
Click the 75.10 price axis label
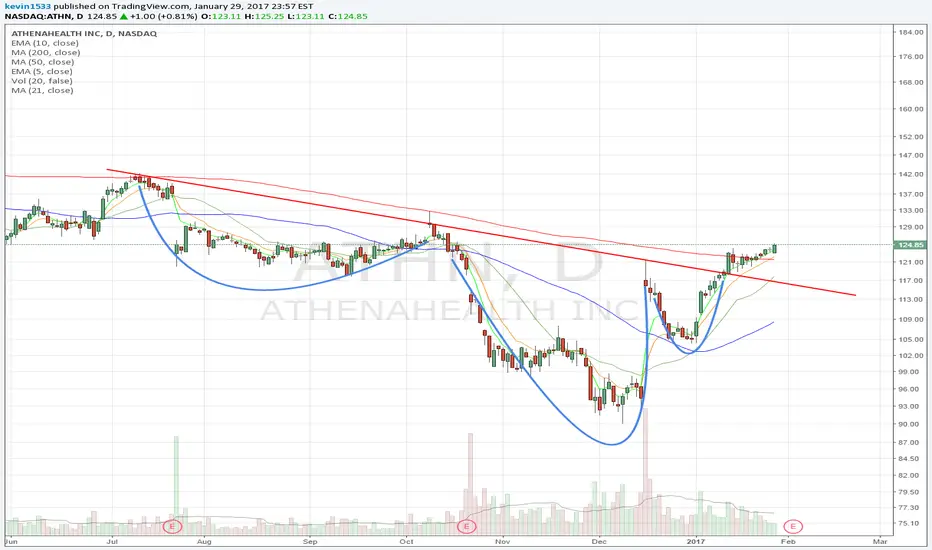[911, 523]
